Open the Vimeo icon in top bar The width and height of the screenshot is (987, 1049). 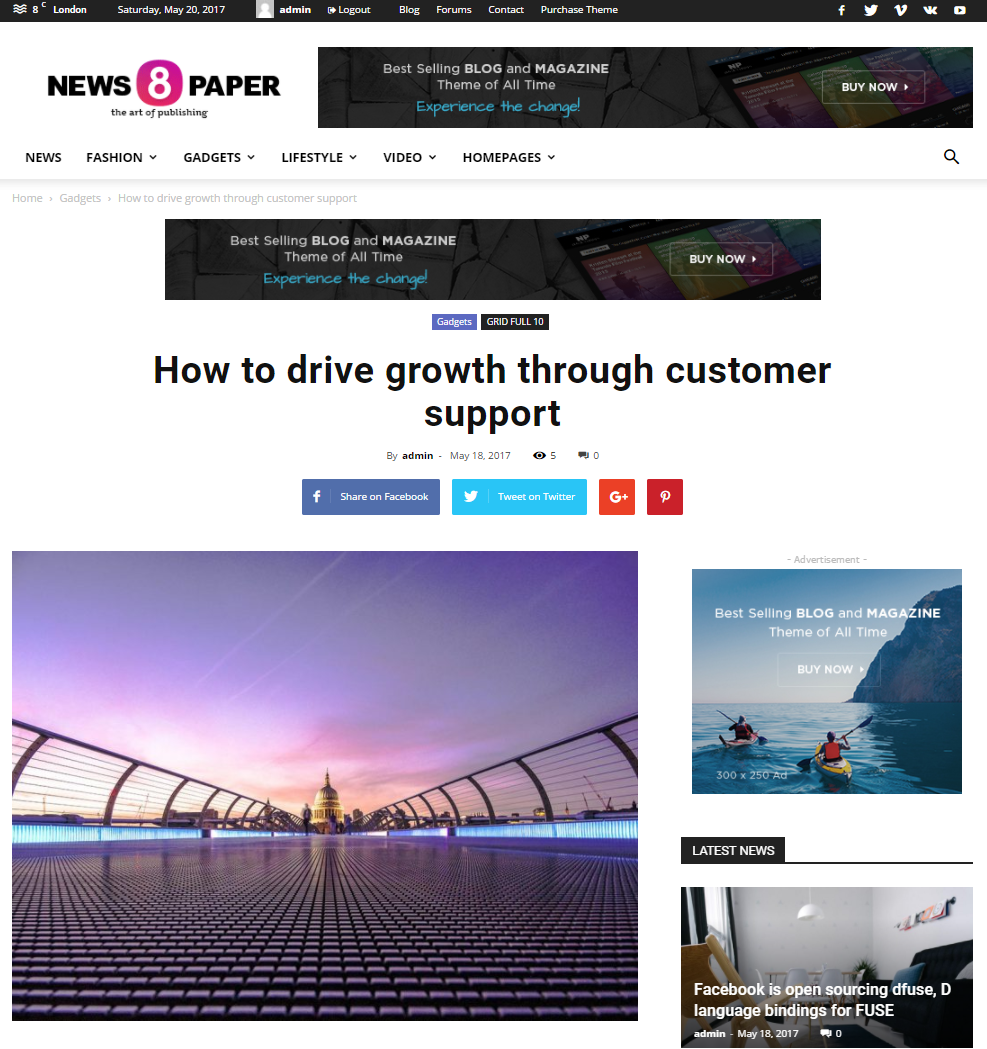coord(901,10)
